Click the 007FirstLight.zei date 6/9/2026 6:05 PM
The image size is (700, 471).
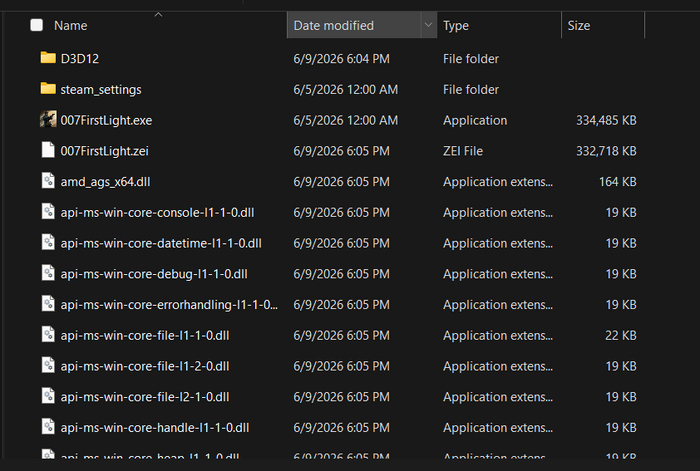pos(342,151)
